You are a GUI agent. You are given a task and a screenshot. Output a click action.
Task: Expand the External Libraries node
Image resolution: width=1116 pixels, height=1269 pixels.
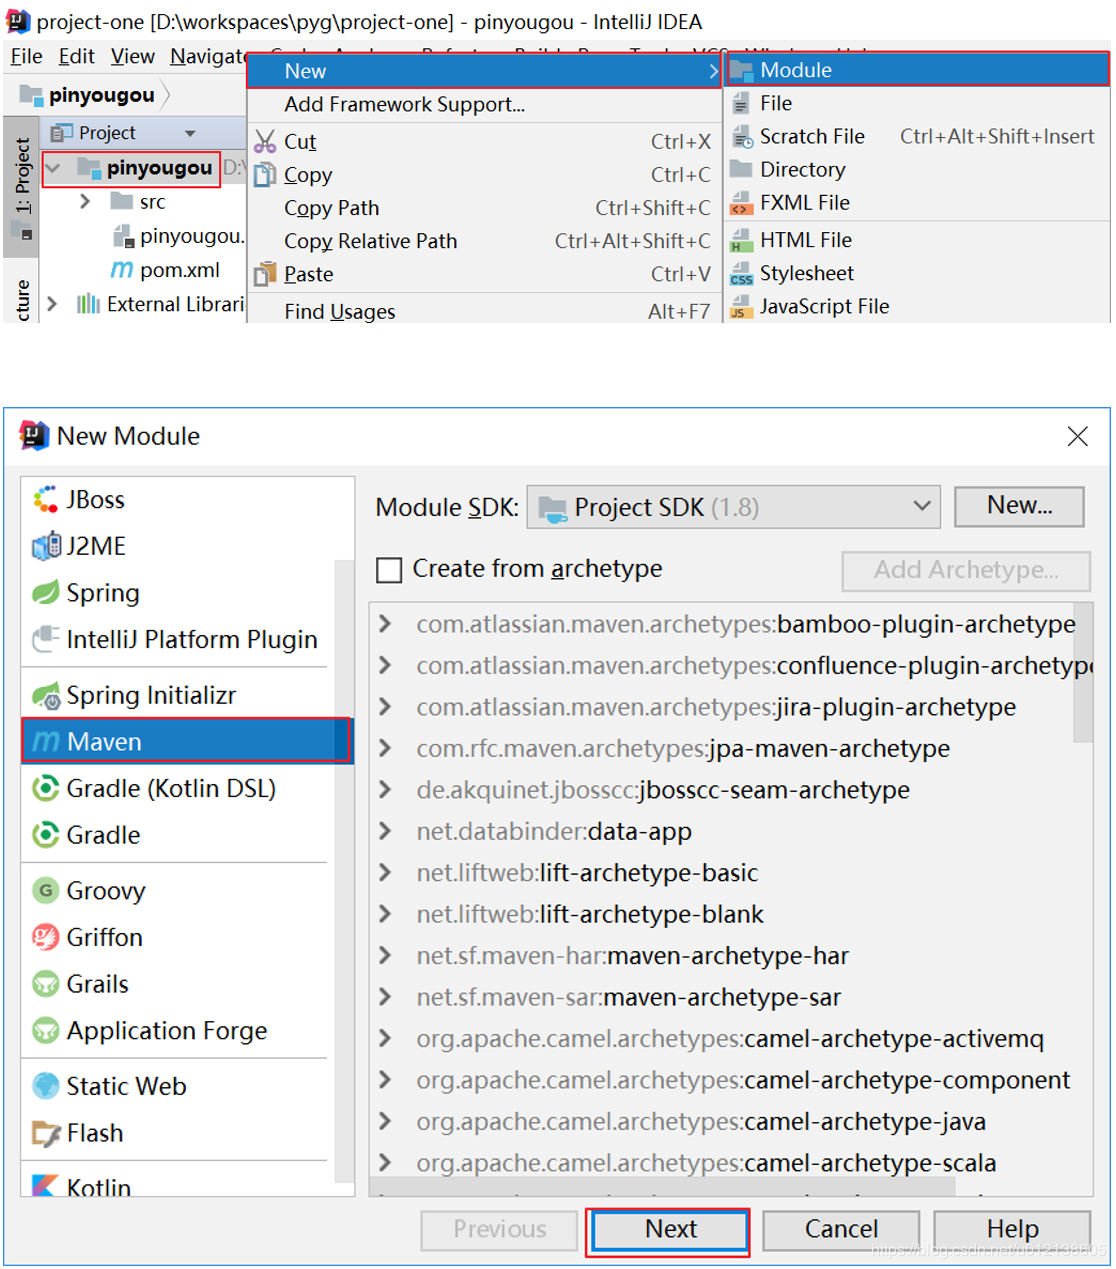53,304
